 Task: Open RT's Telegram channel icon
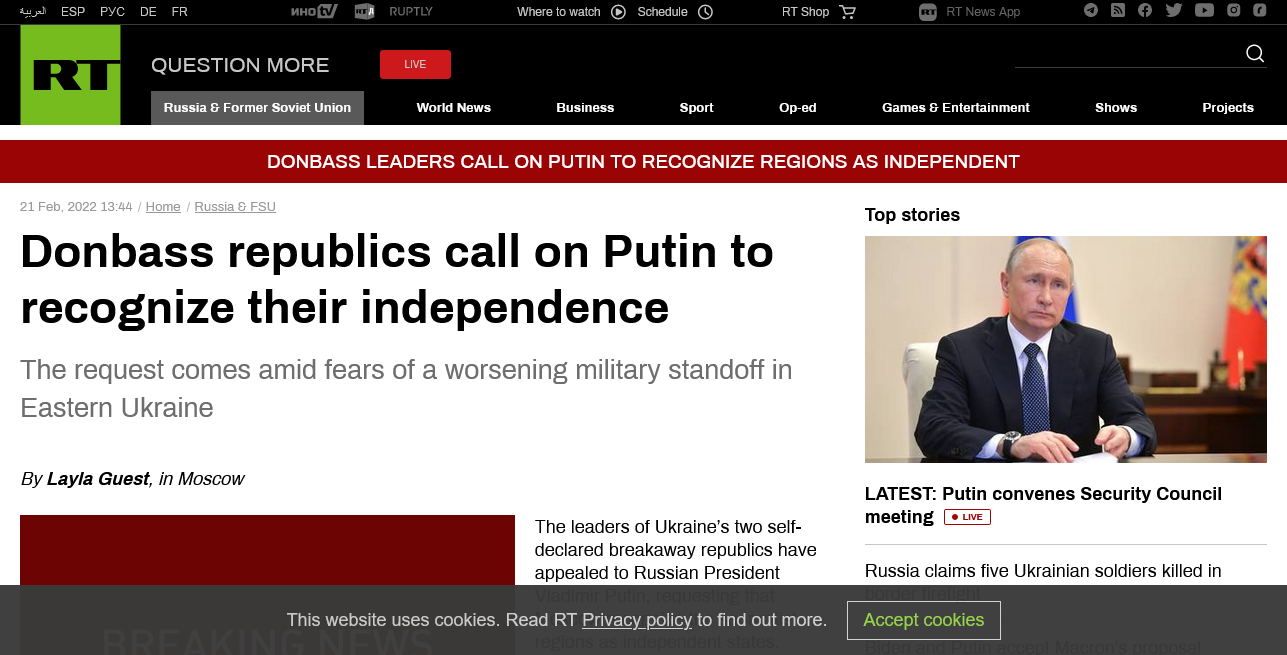click(1091, 10)
